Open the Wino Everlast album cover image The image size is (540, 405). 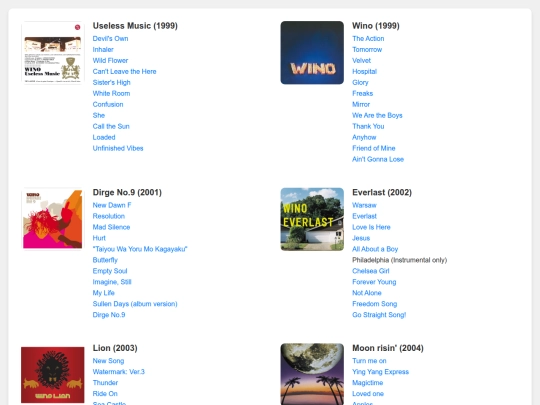(x=312, y=219)
